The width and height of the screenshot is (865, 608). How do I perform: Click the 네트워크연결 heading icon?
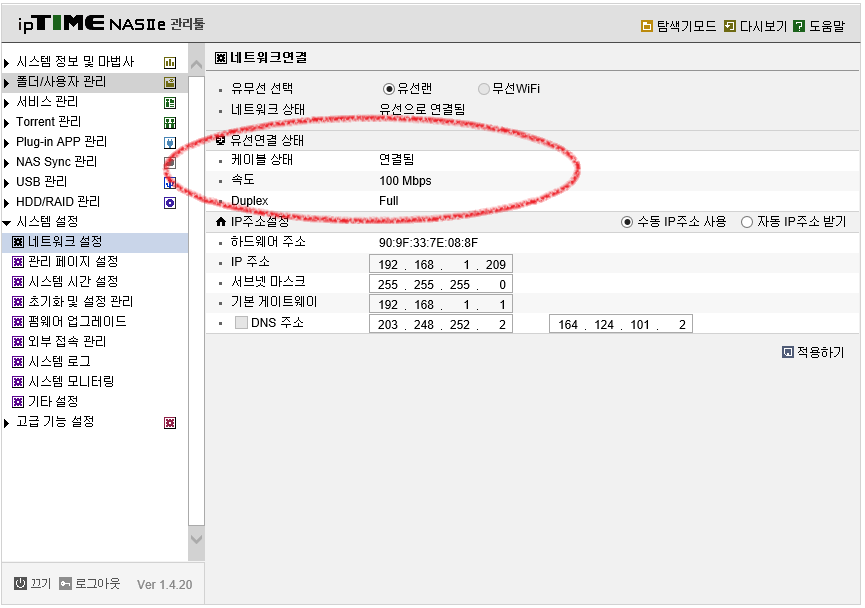(221, 57)
